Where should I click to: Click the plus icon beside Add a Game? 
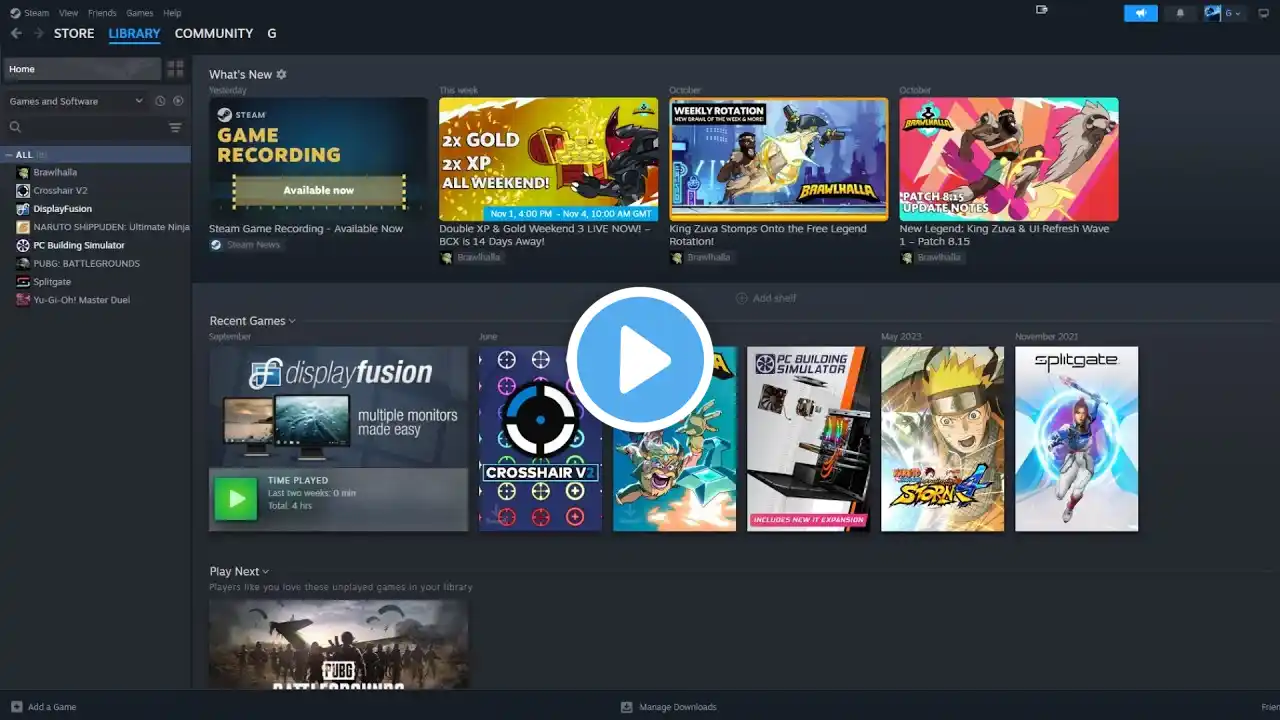[x=16, y=707]
